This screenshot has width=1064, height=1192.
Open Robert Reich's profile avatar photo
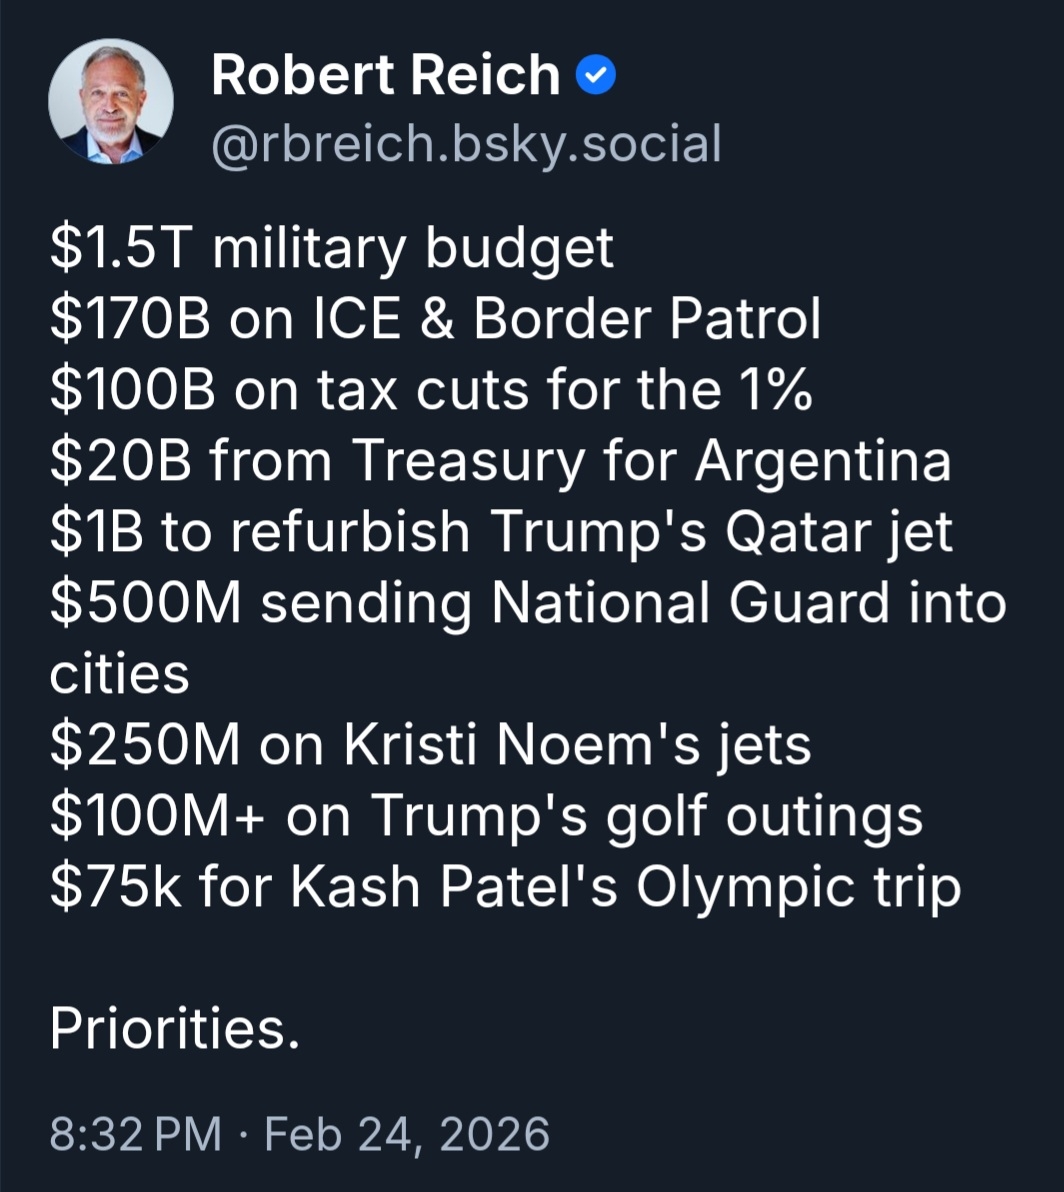(110, 102)
